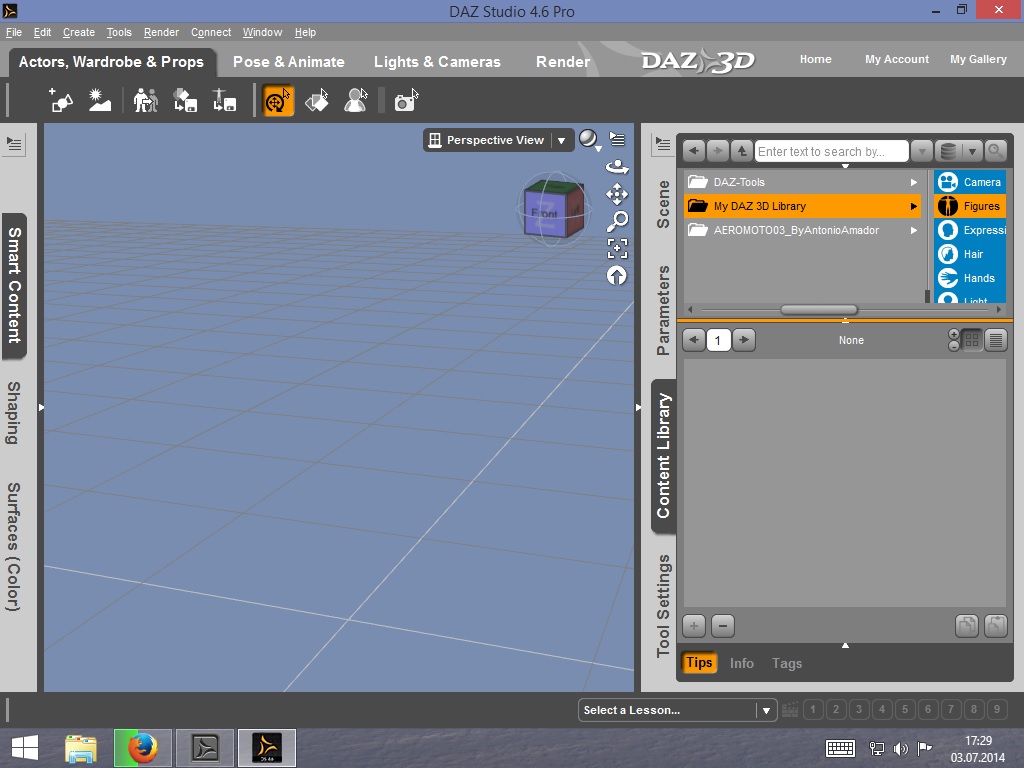This screenshot has width=1024, height=768.
Task: Click the sun and landscape toolbar icon
Action: pyautogui.click(x=100, y=101)
